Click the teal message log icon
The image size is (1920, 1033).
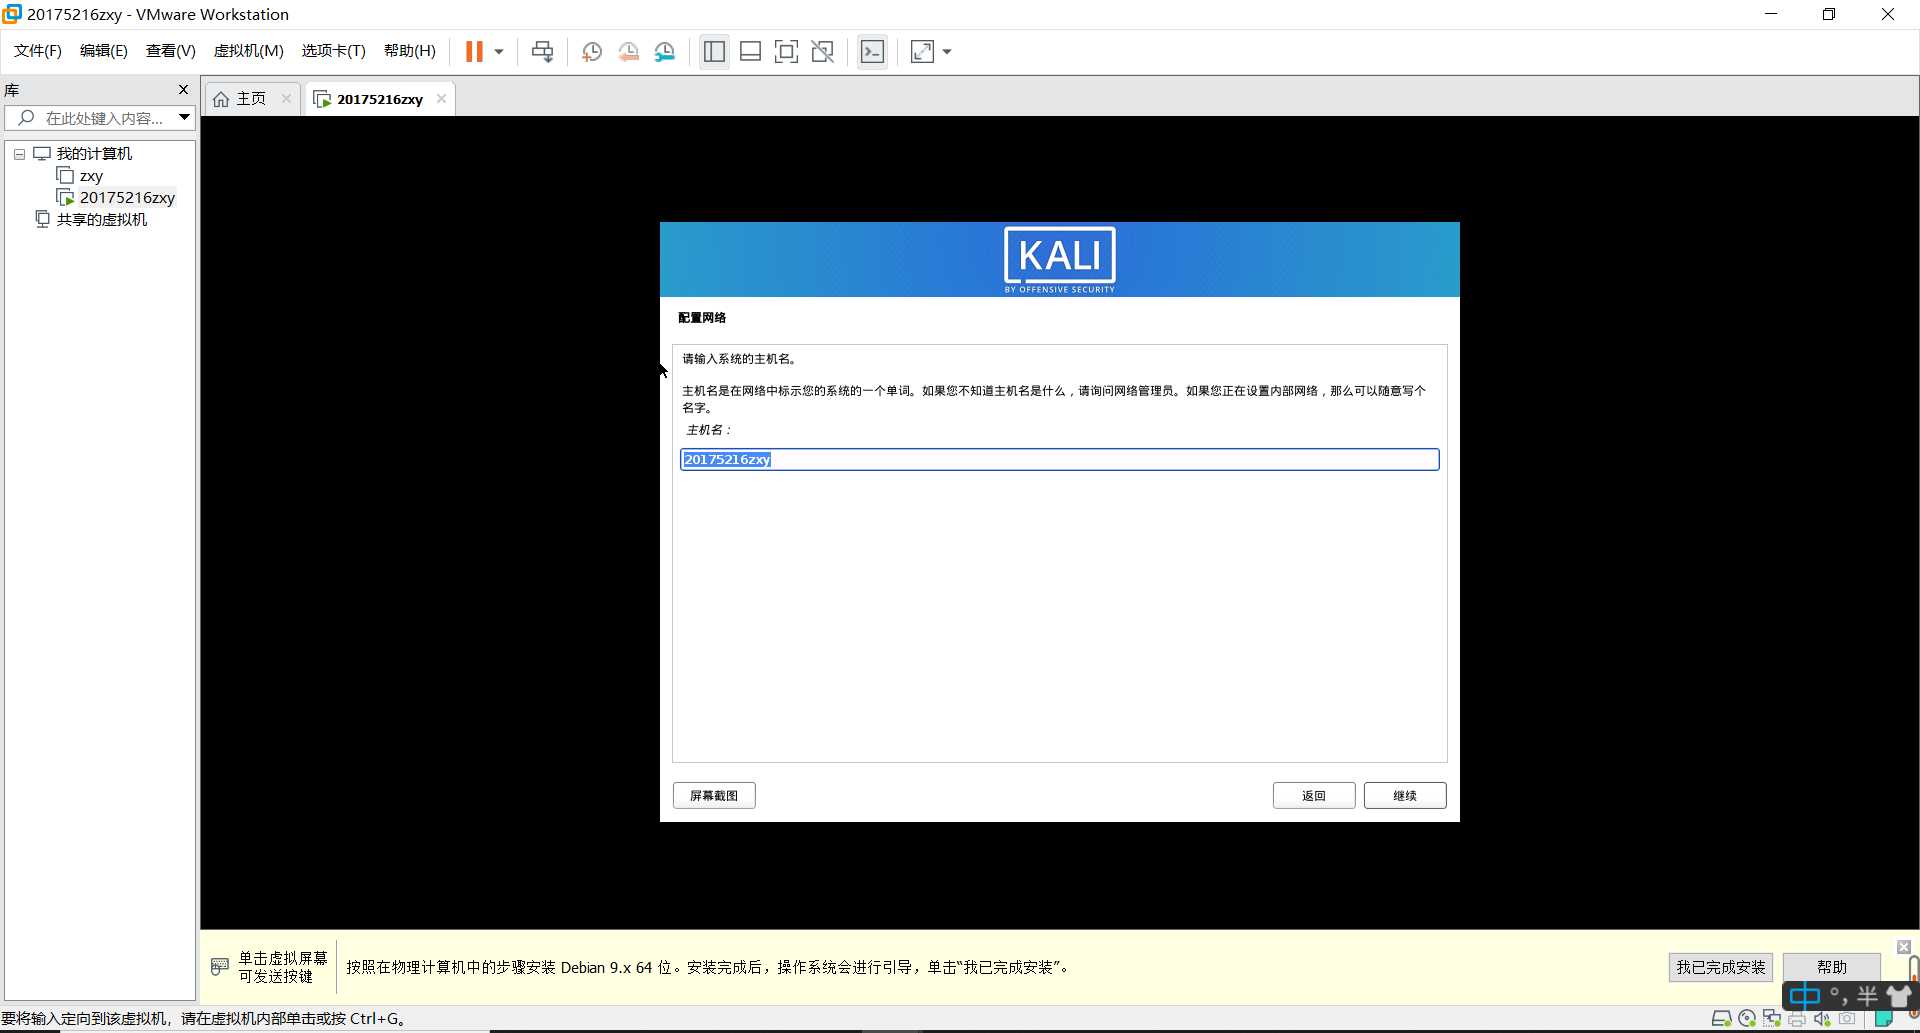point(1883,1019)
